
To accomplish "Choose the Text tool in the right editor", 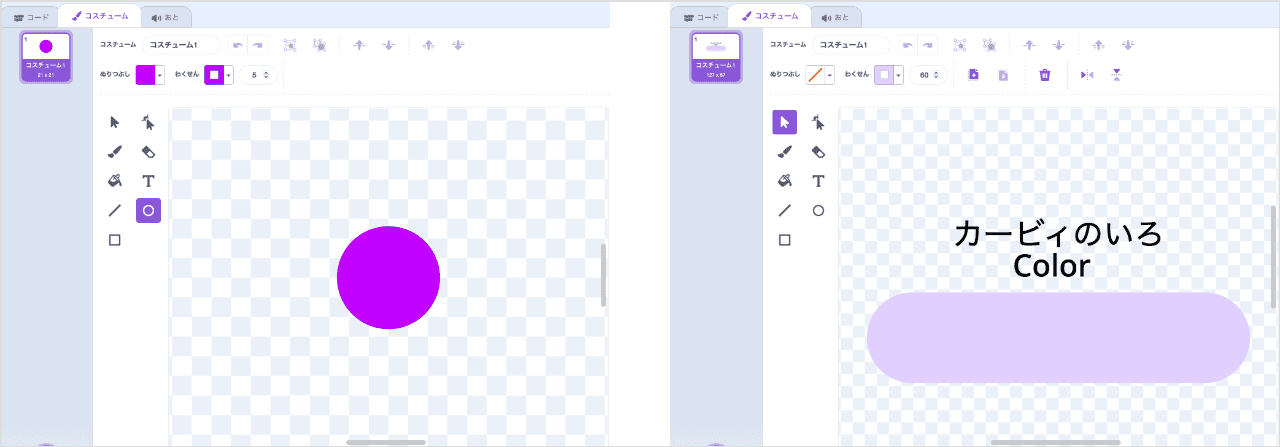I will [818, 181].
